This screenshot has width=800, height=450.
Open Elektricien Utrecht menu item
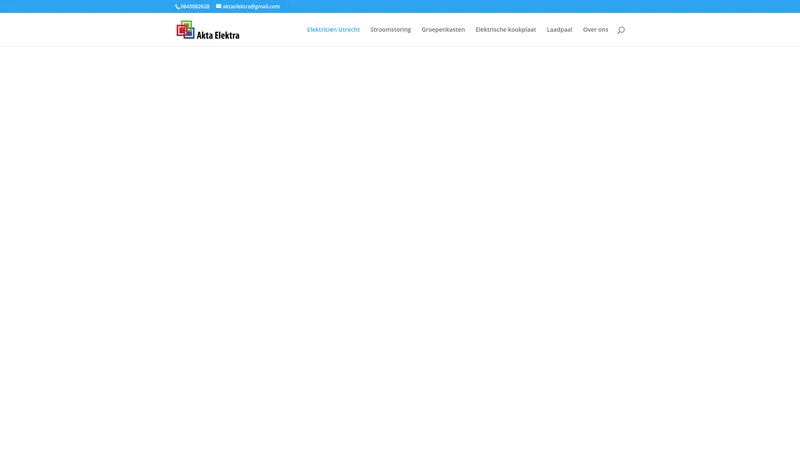tap(333, 30)
